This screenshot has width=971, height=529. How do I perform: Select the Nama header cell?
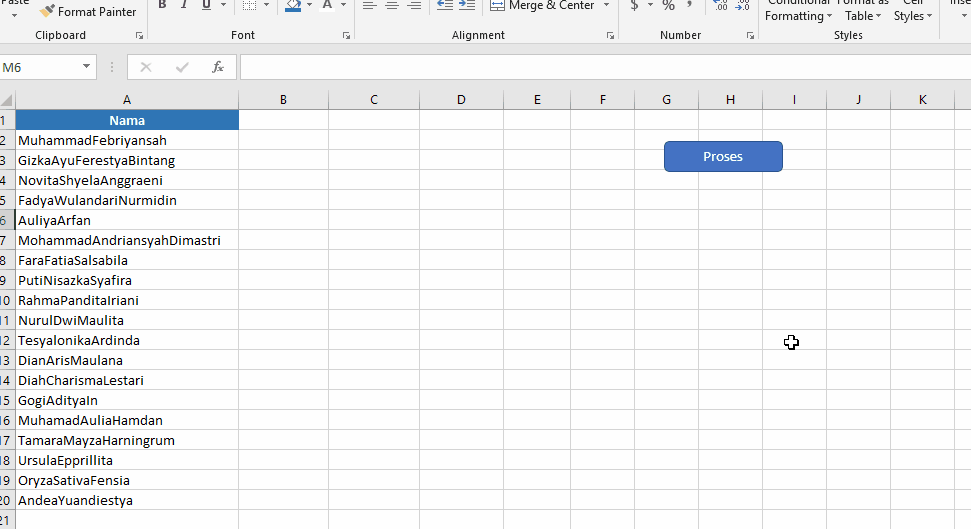(x=127, y=120)
